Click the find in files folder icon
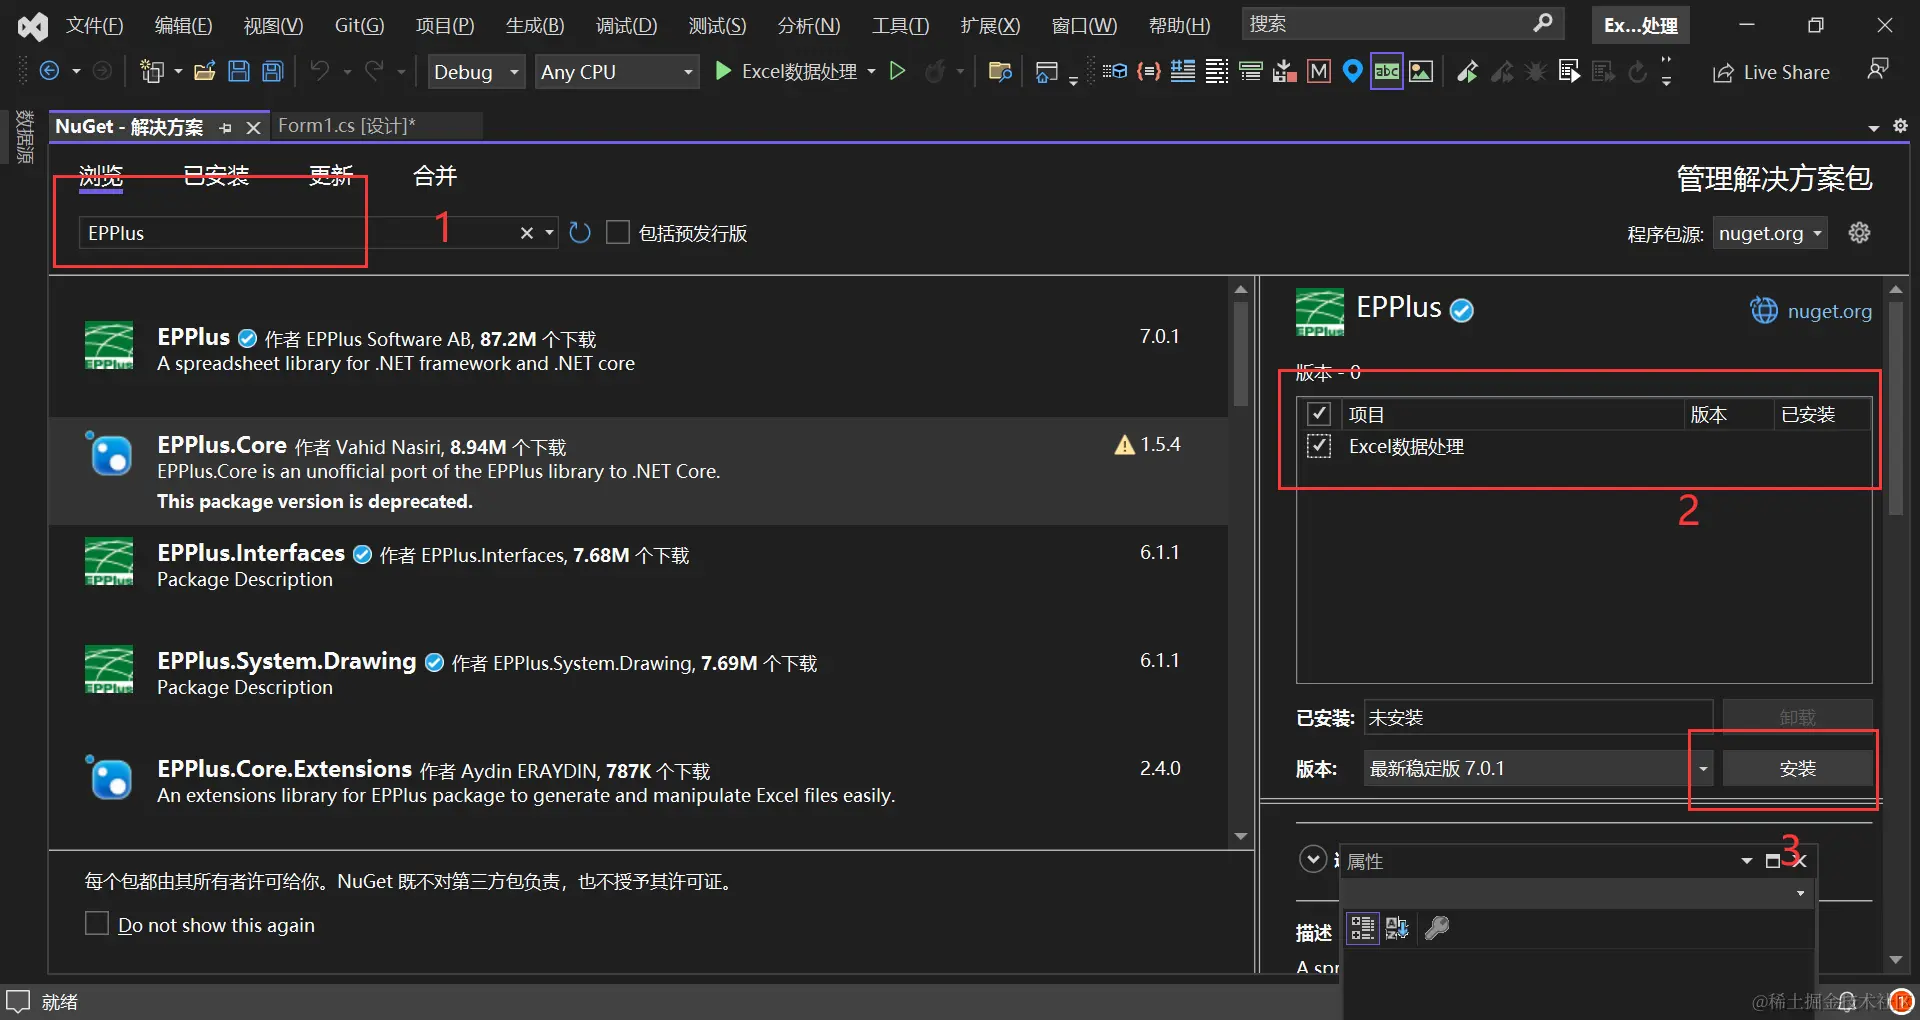This screenshot has width=1920, height=1020. pyautogui.click(x=1000, y=71)
